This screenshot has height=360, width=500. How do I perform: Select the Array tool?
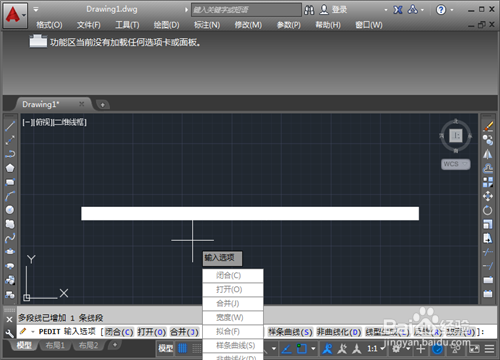(x=488, y=182)
